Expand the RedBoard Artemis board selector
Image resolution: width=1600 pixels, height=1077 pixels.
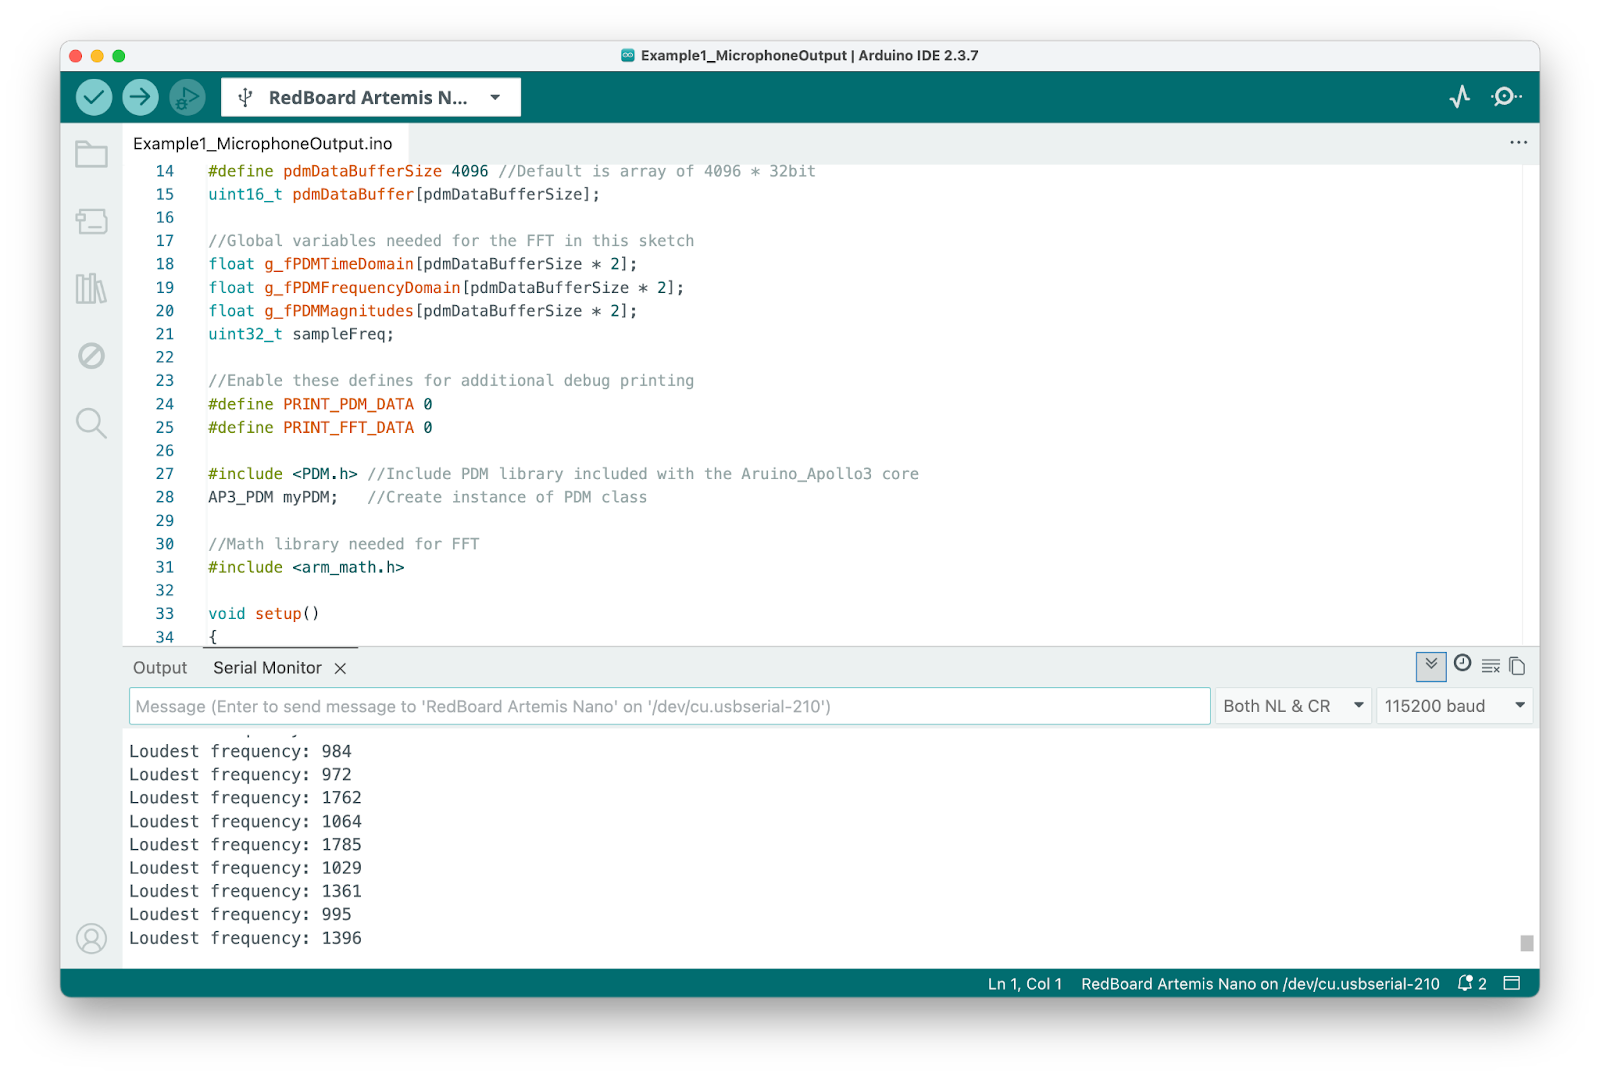[x=371, y=97]
